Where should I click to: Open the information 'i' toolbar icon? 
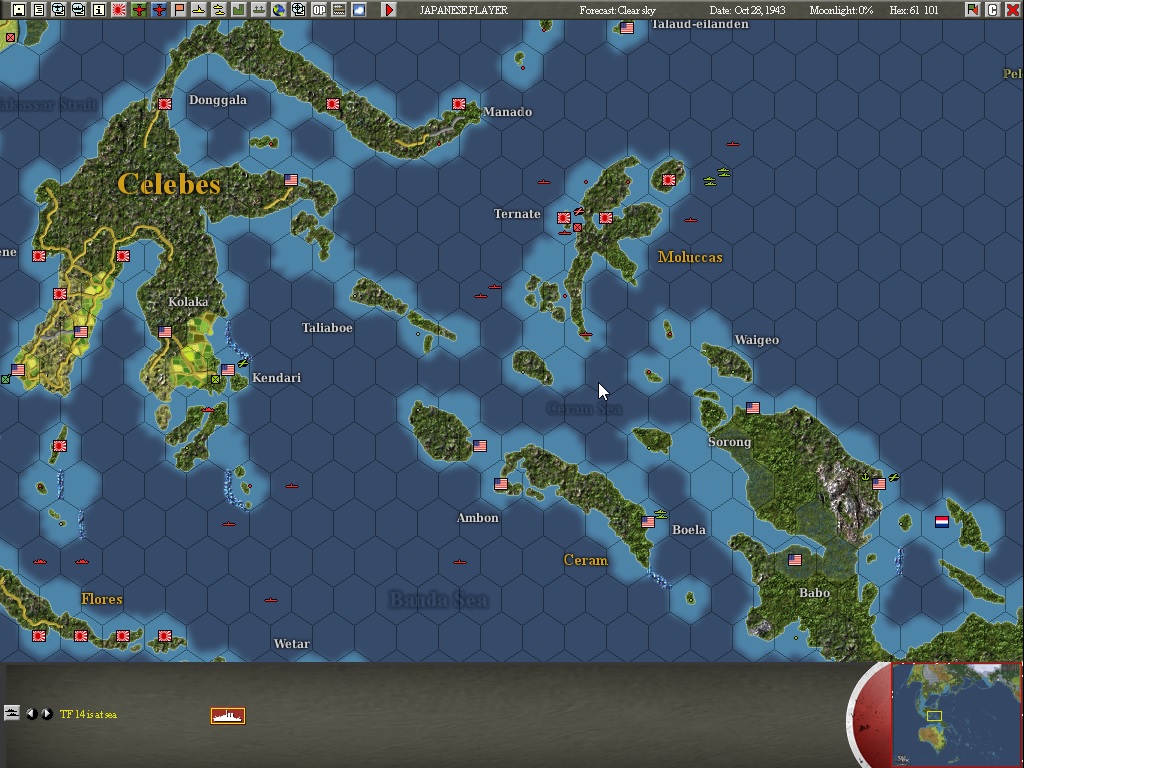pyautogui.click(x=98, y=10)
